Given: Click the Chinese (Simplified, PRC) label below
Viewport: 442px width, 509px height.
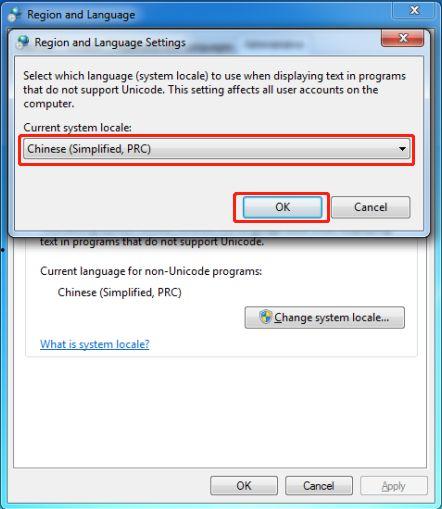Looking at the screenshot, I should (x=119, y=292).
